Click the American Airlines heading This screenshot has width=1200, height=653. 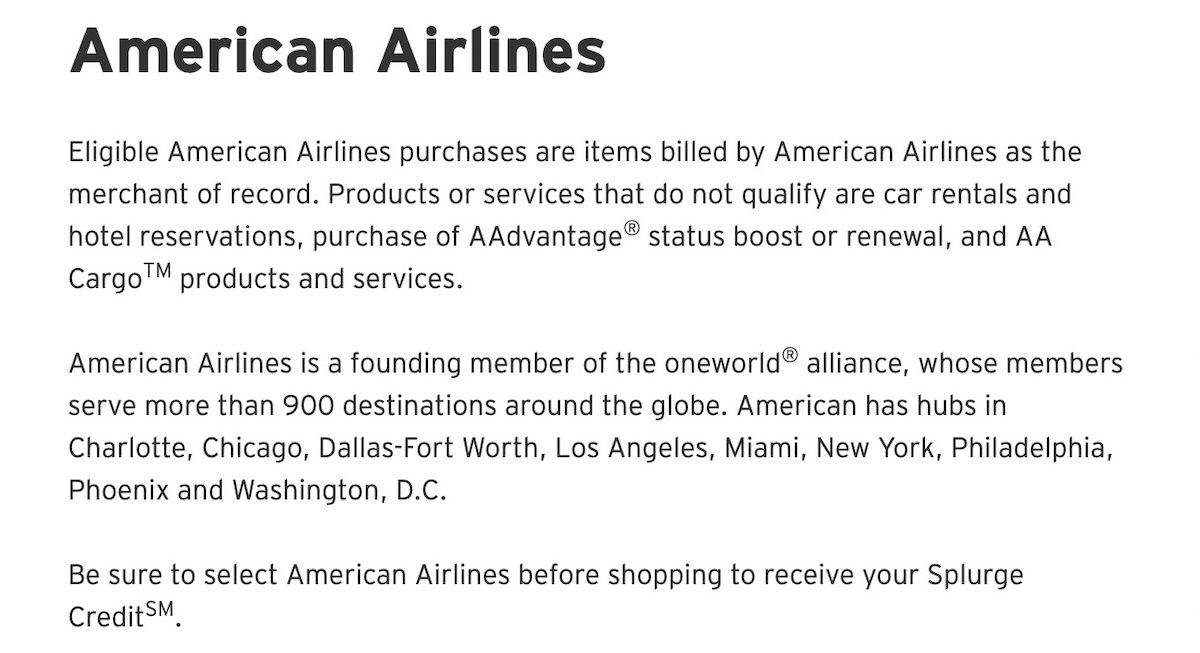[x=337, y=48]
